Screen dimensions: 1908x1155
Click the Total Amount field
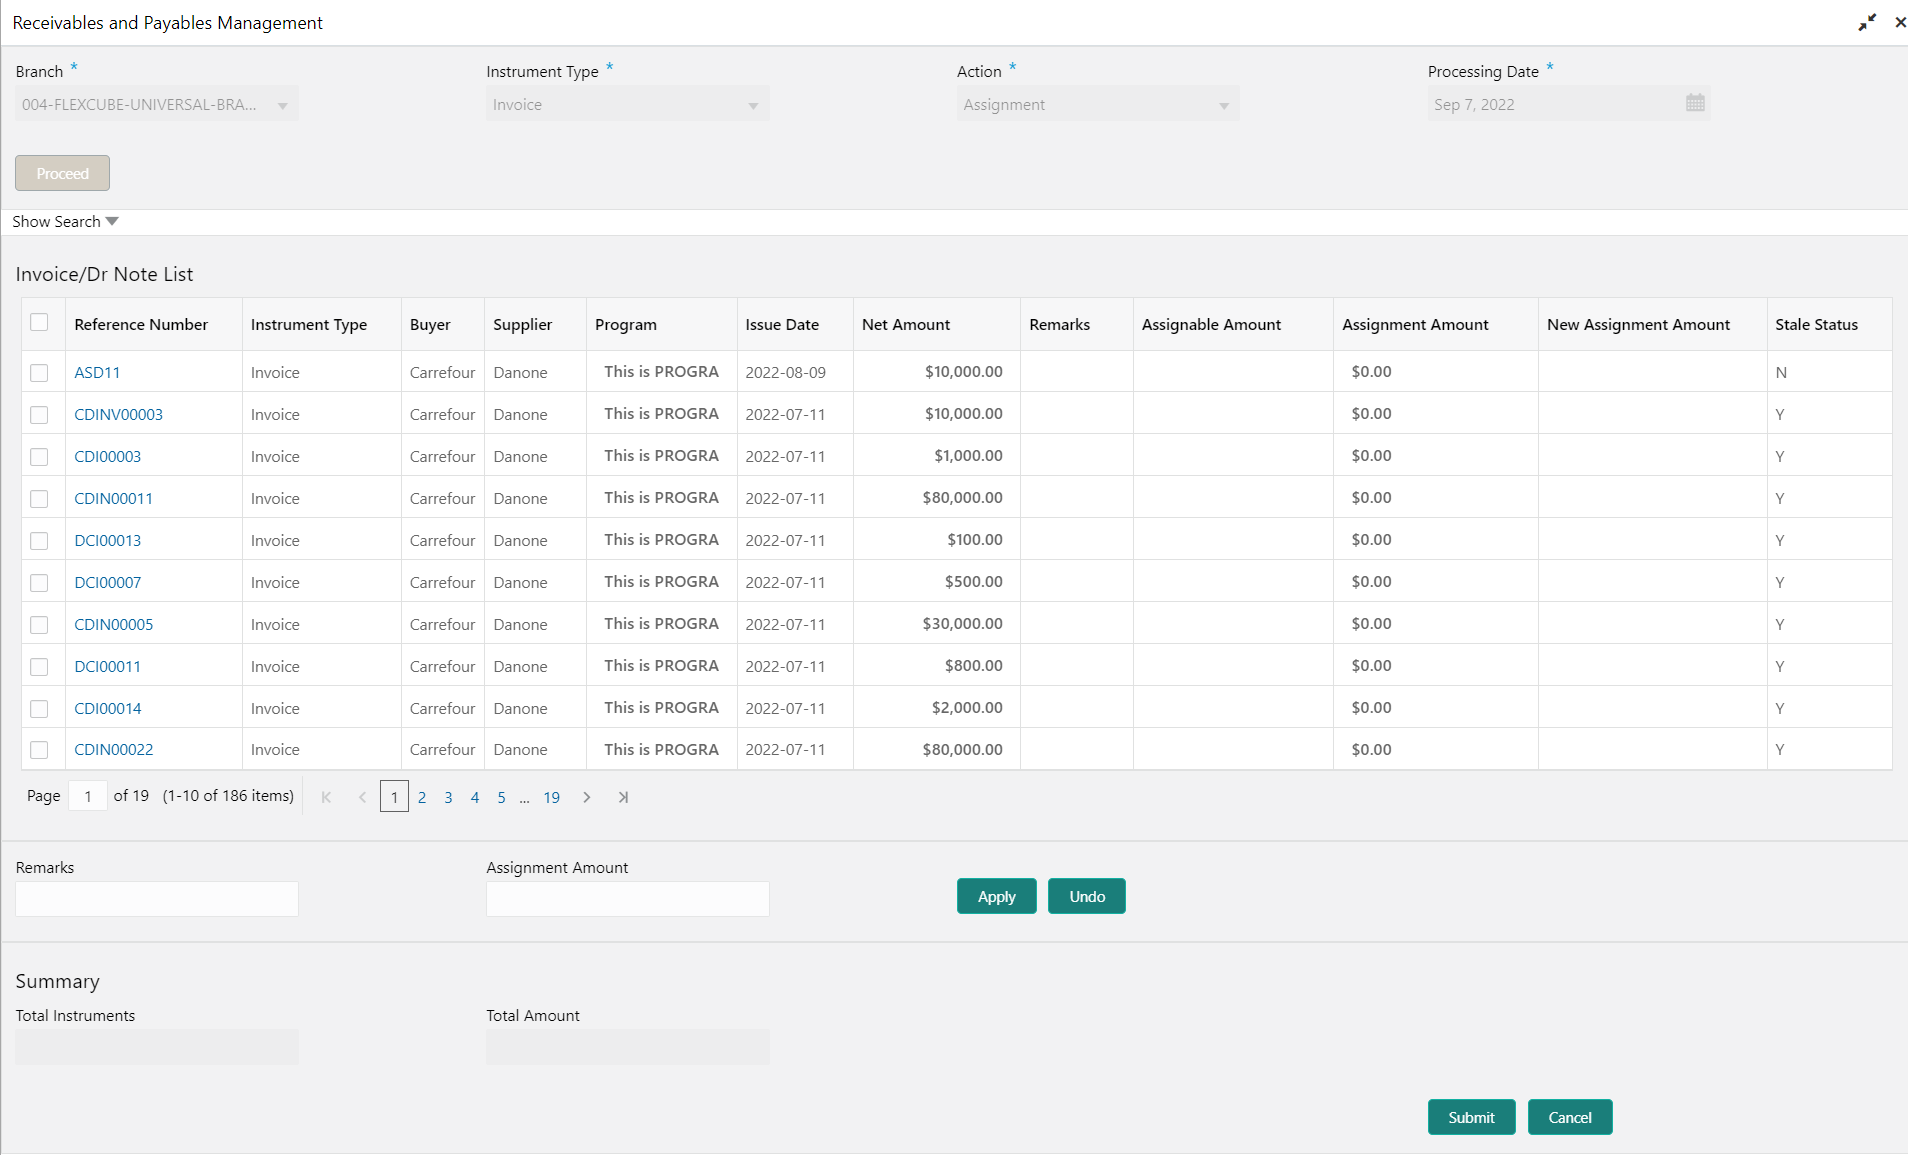pyautogui.click(x=627, y=1046)
